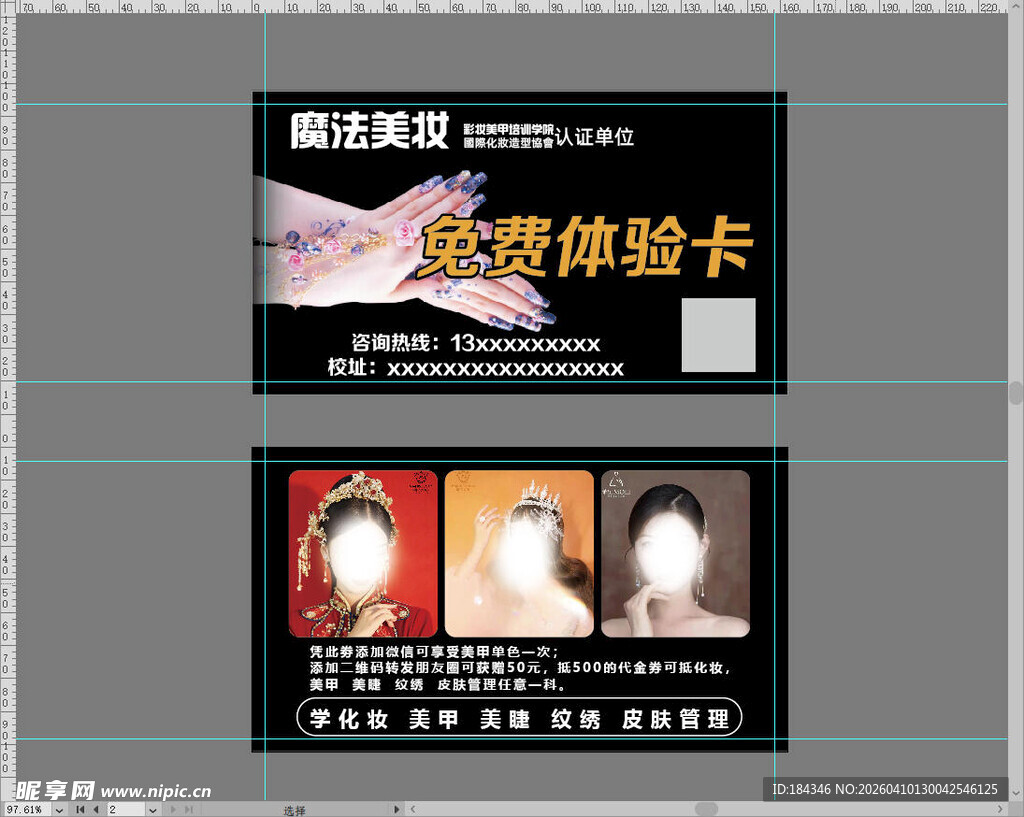Click the 学化妆 美甲 美睫 oval banner
Image resolution: width=1024 pixels, height=817 pixels.
pyautogui.click(x=518, y=717)
